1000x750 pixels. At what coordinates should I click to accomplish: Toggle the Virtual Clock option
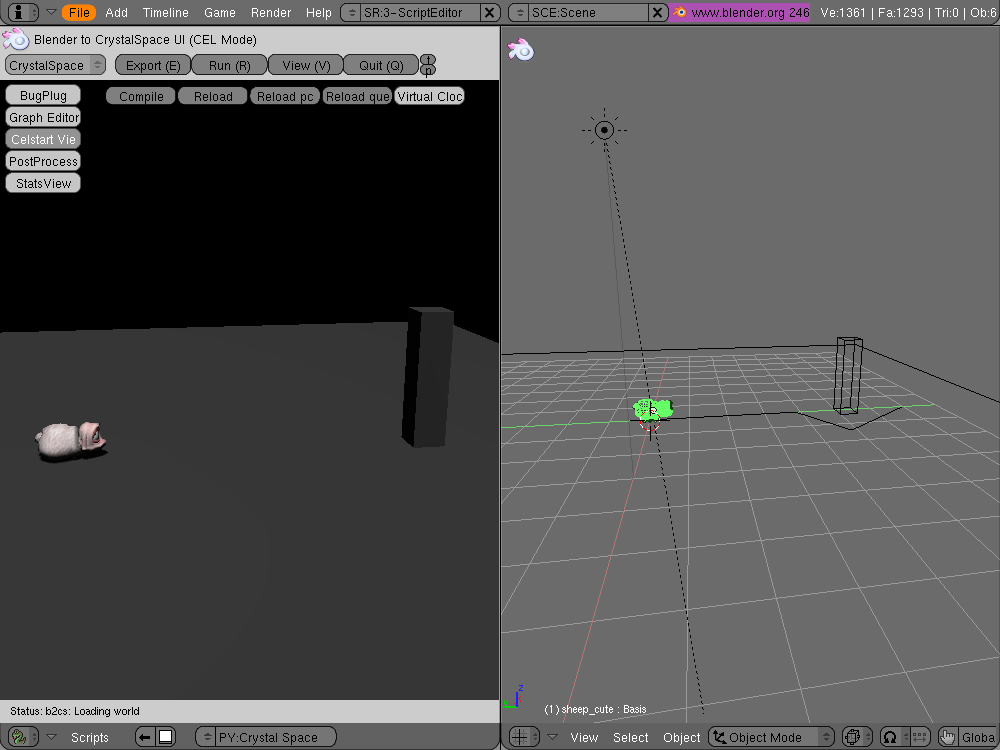point(430,96)
